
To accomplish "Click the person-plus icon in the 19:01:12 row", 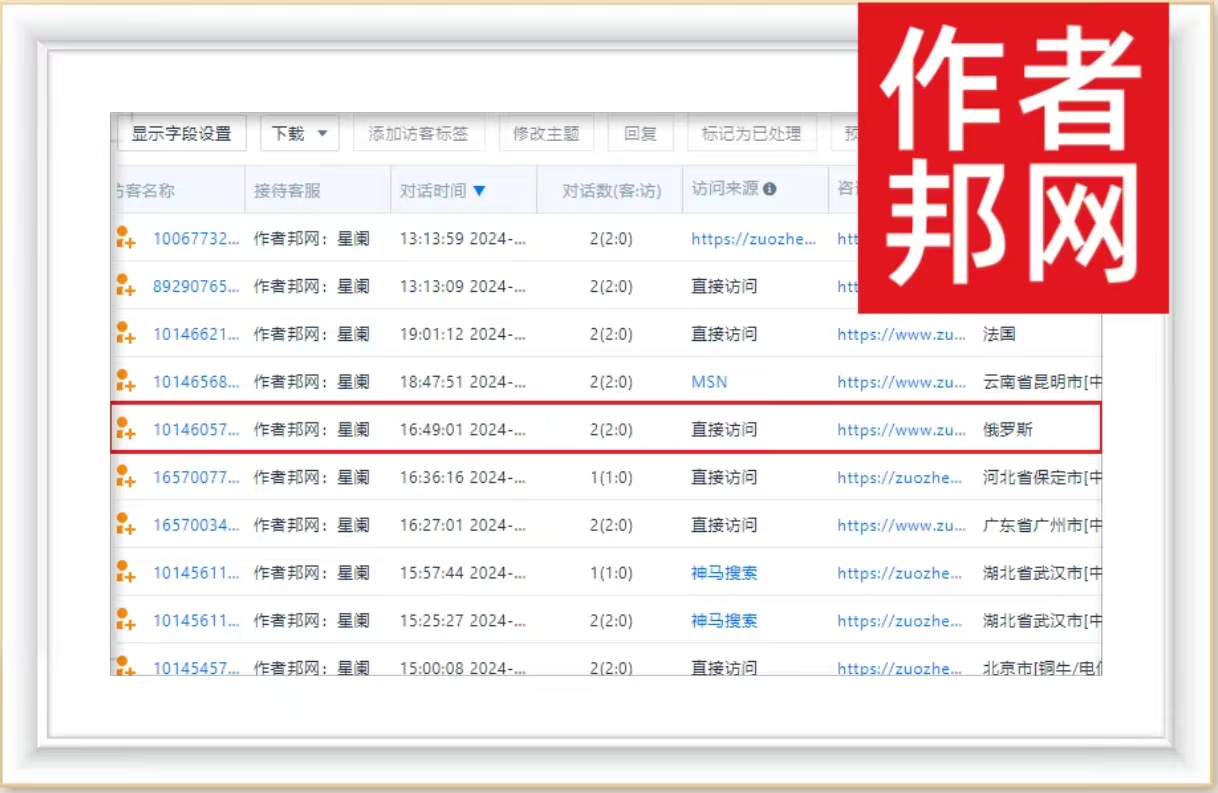I will pos(125,333).
